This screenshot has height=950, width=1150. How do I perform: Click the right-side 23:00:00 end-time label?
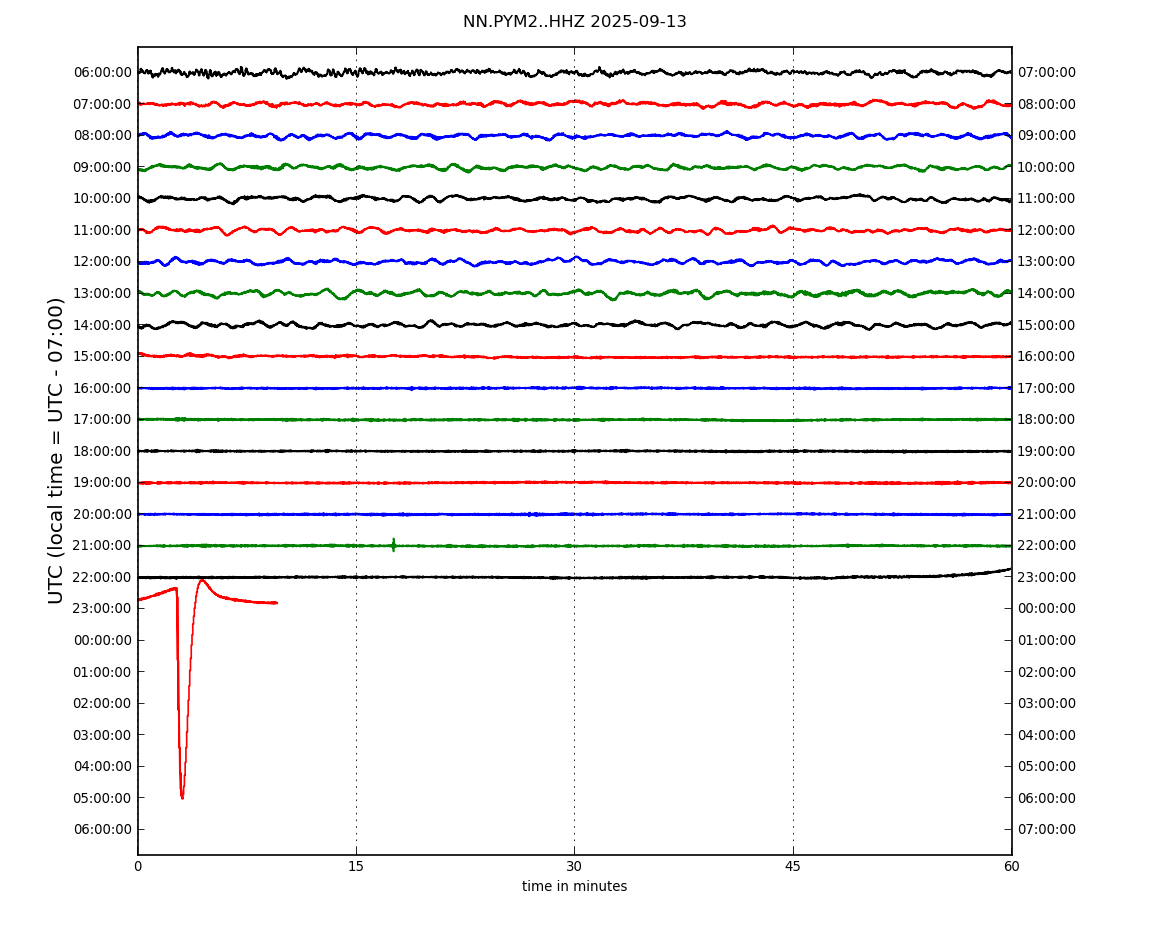[x=1047, y=577]
